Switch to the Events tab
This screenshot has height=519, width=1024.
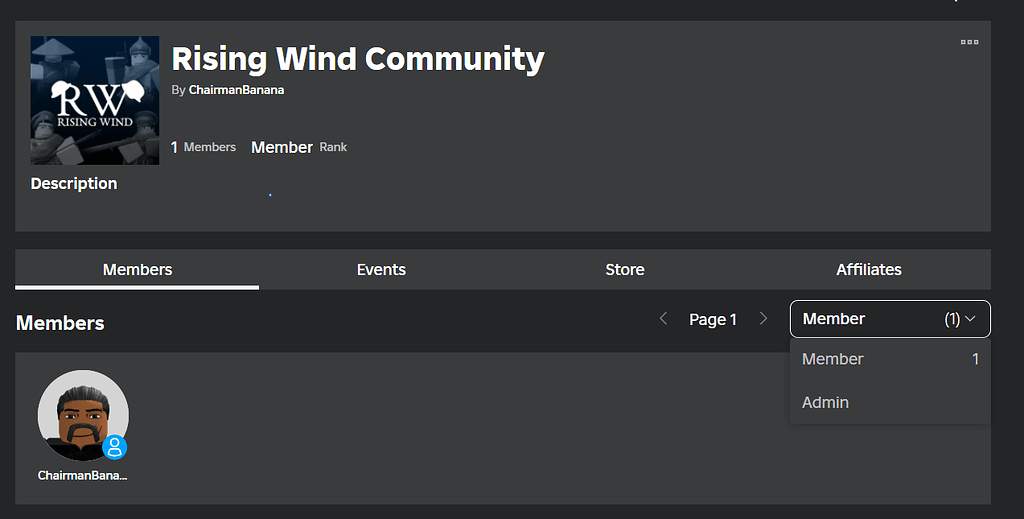[381, 269]
